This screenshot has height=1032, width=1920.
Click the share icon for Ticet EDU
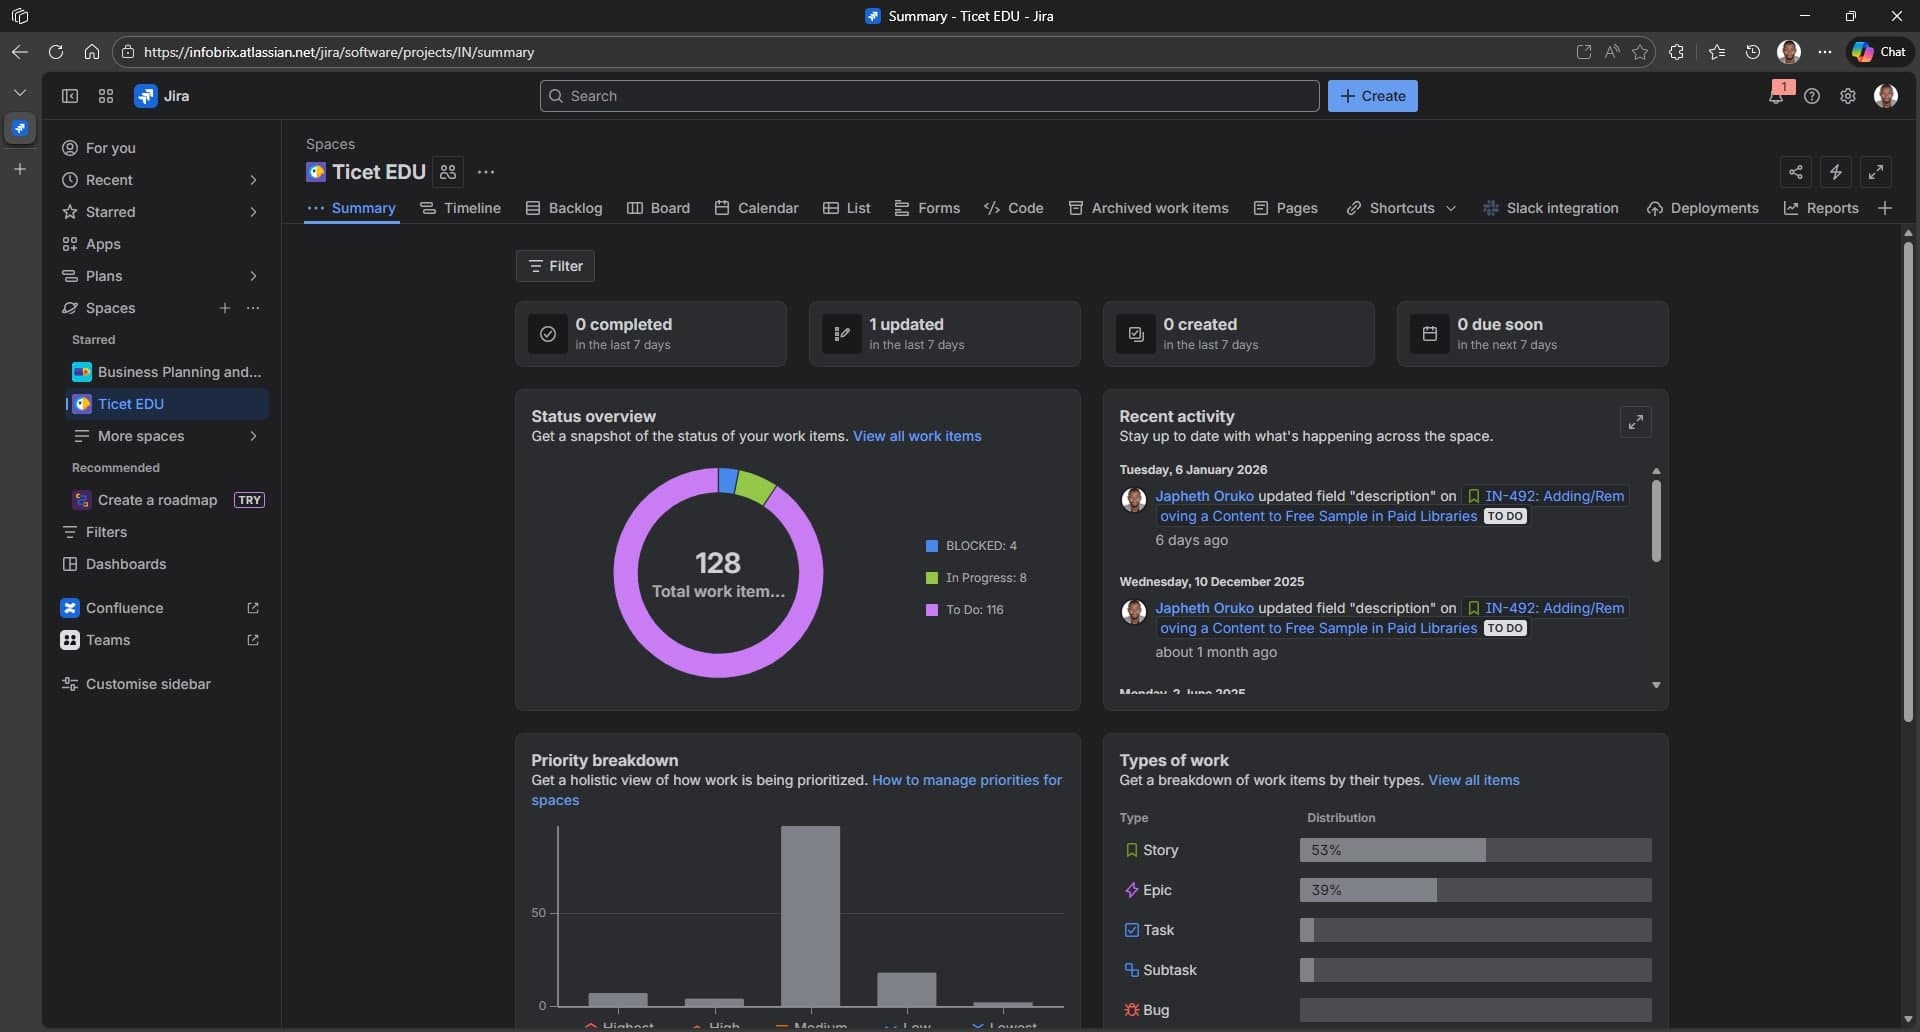tap(1796, 172)
